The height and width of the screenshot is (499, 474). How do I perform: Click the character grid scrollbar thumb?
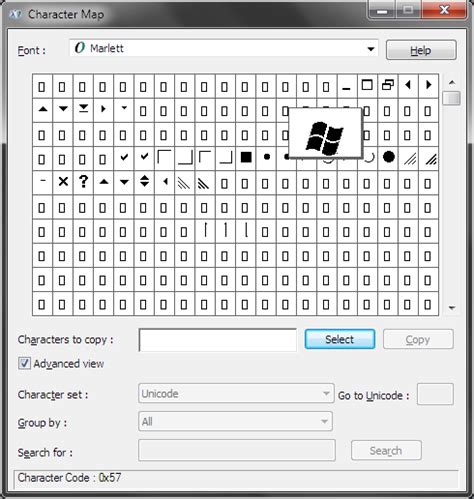point(452,98)
